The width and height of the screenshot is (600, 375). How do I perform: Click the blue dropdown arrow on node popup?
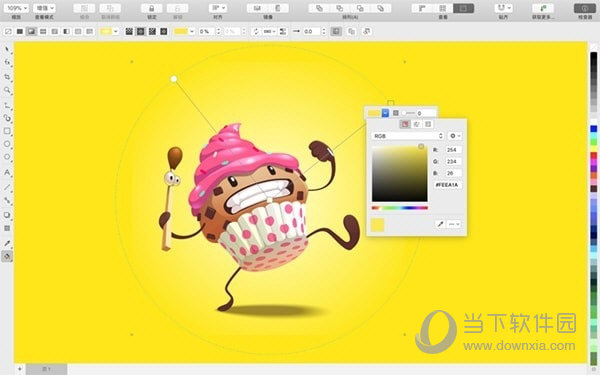(385, 113)
